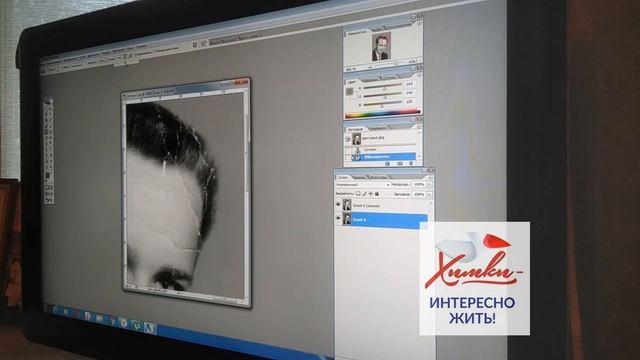Open the History tab
Viewport: 640px width, 360px height.
tap(355, 129)
